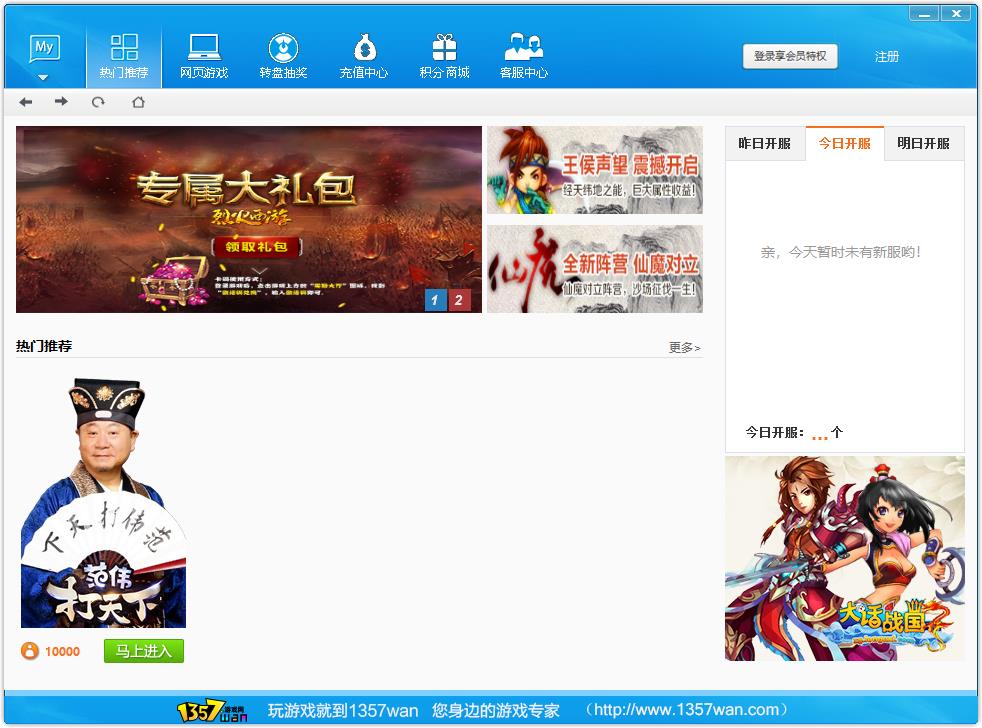Open the 大话战国 game advertisement

pos(844,558)
